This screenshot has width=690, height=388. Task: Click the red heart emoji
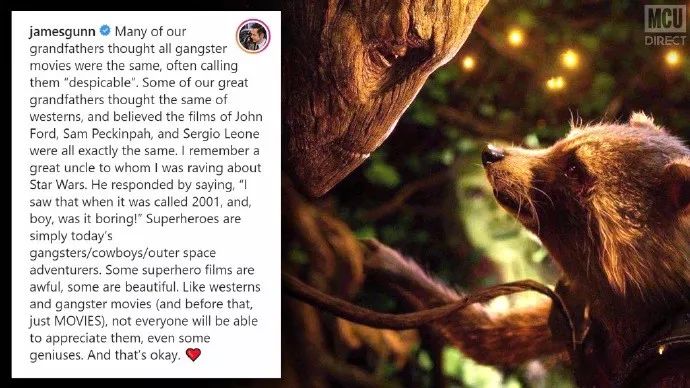click(193, 354)
